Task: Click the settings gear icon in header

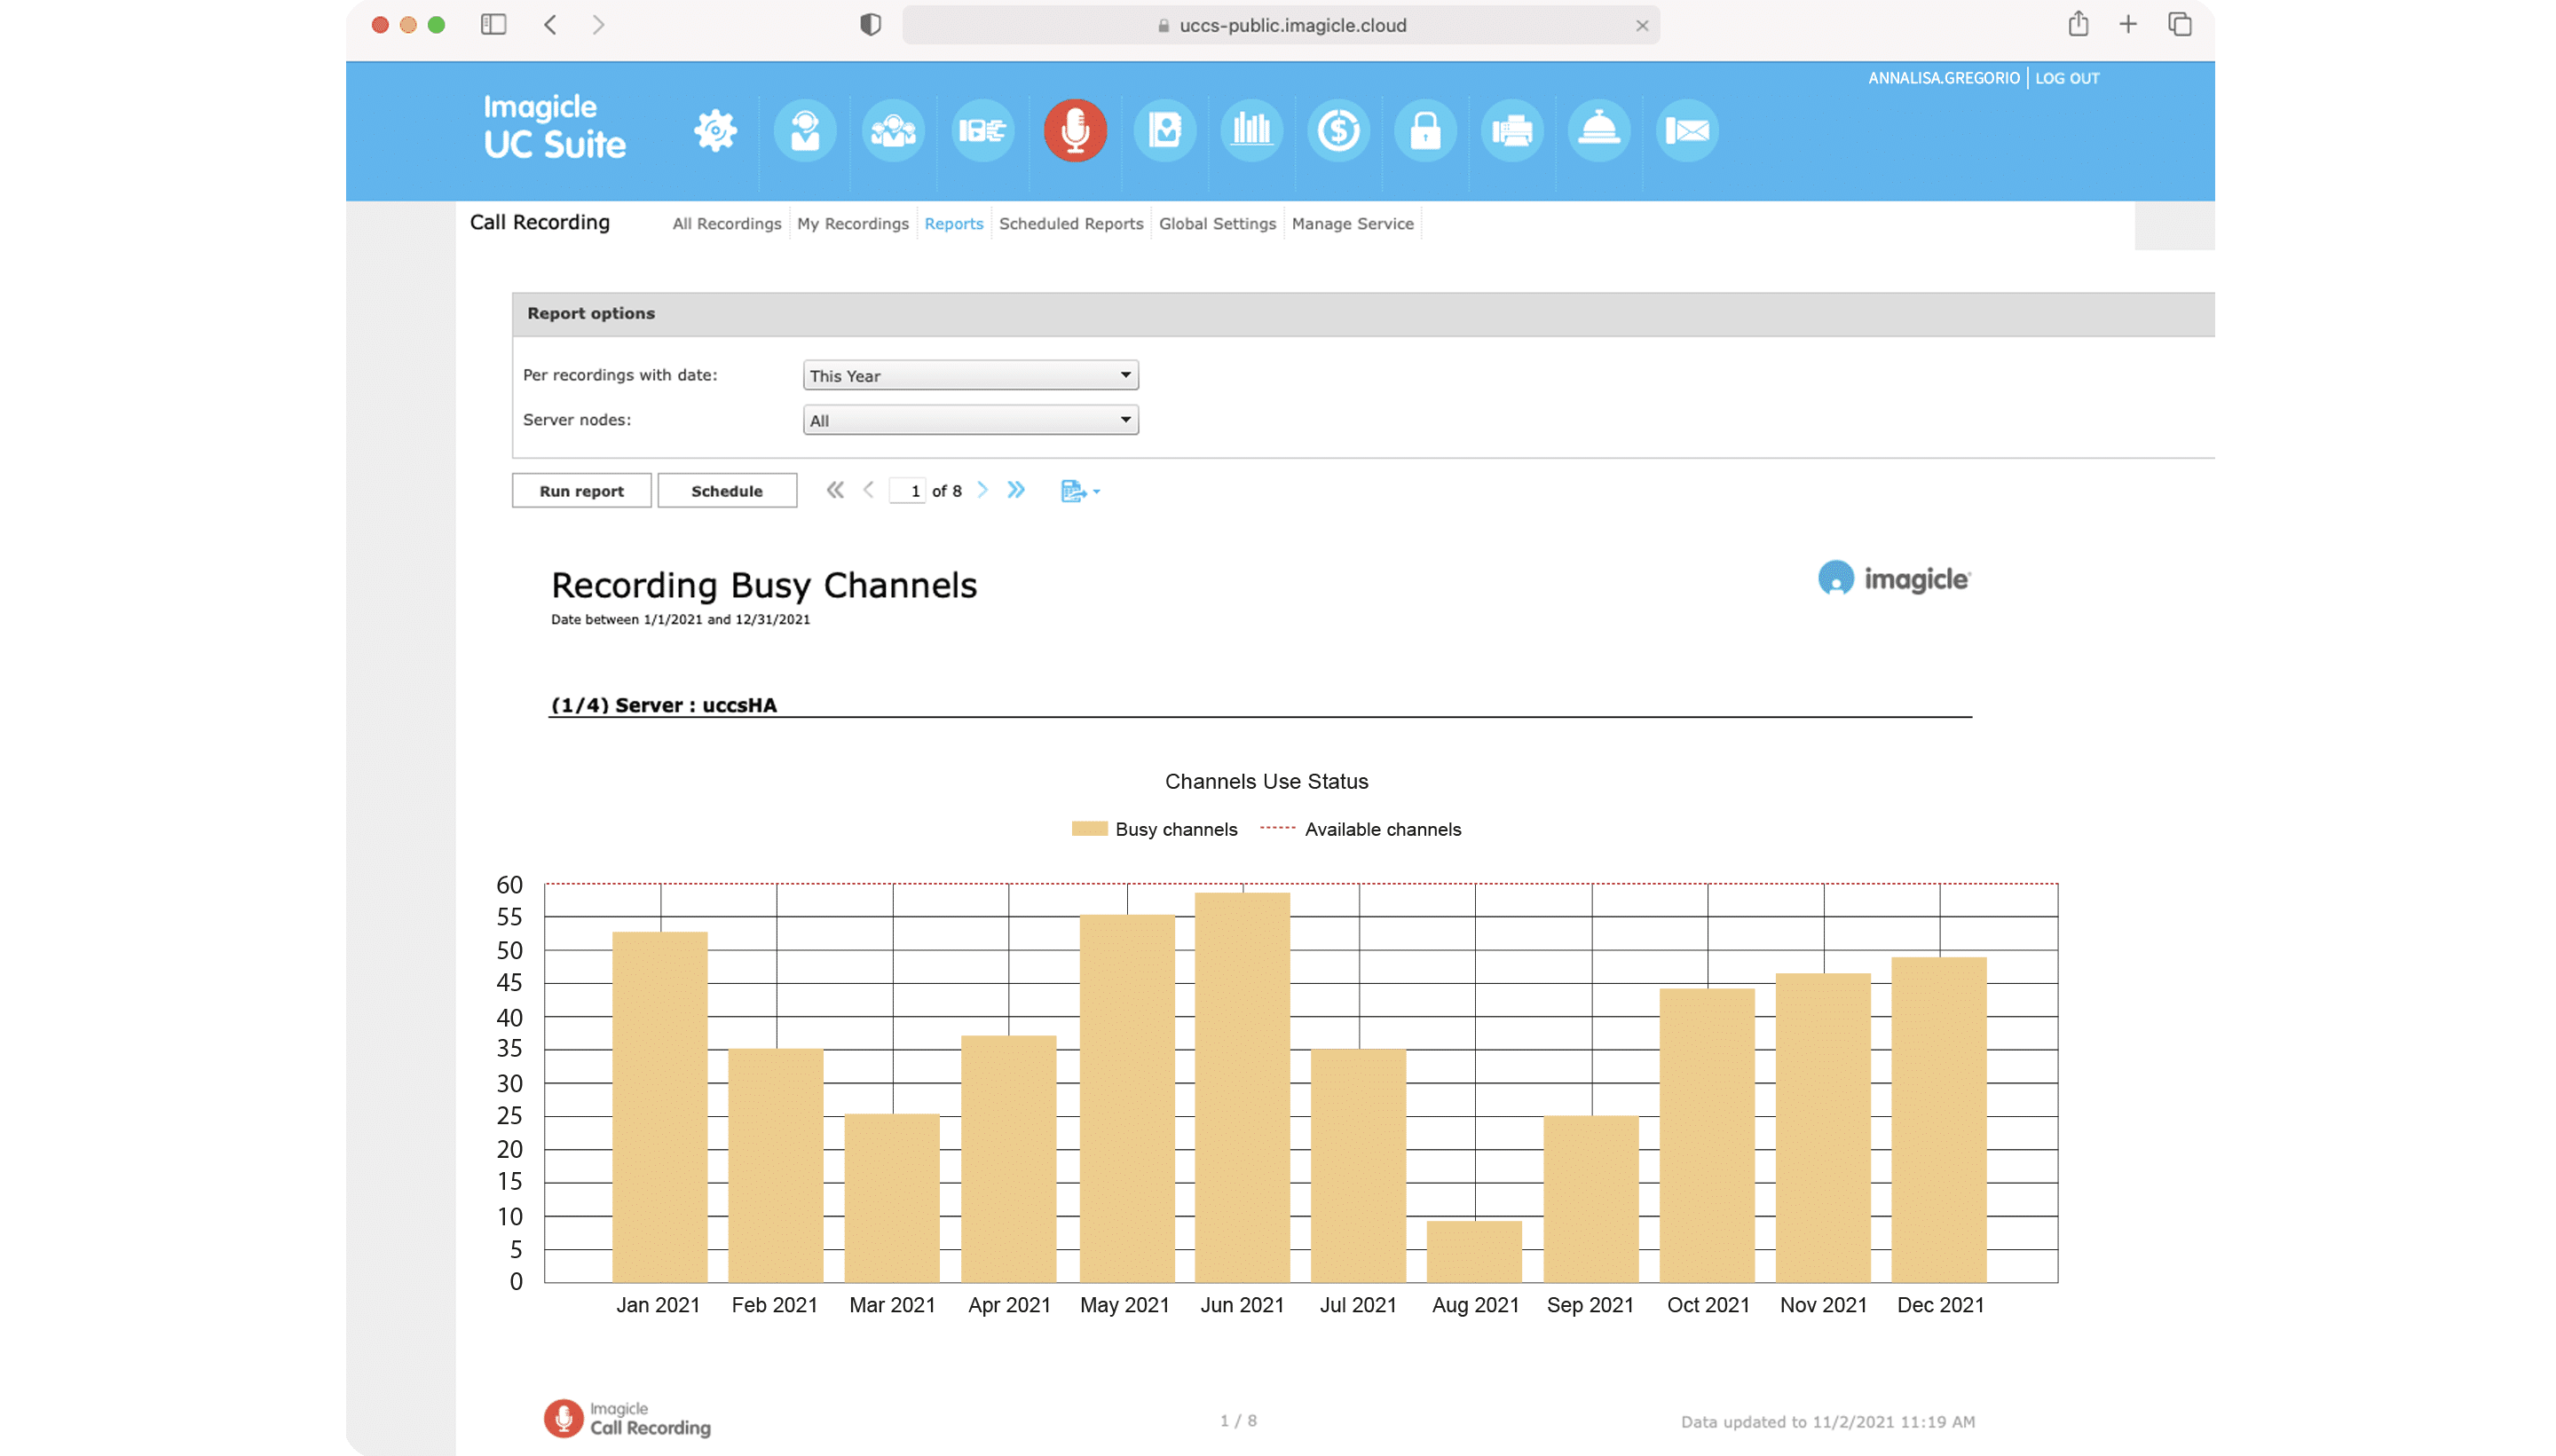Action: point(716,131)
